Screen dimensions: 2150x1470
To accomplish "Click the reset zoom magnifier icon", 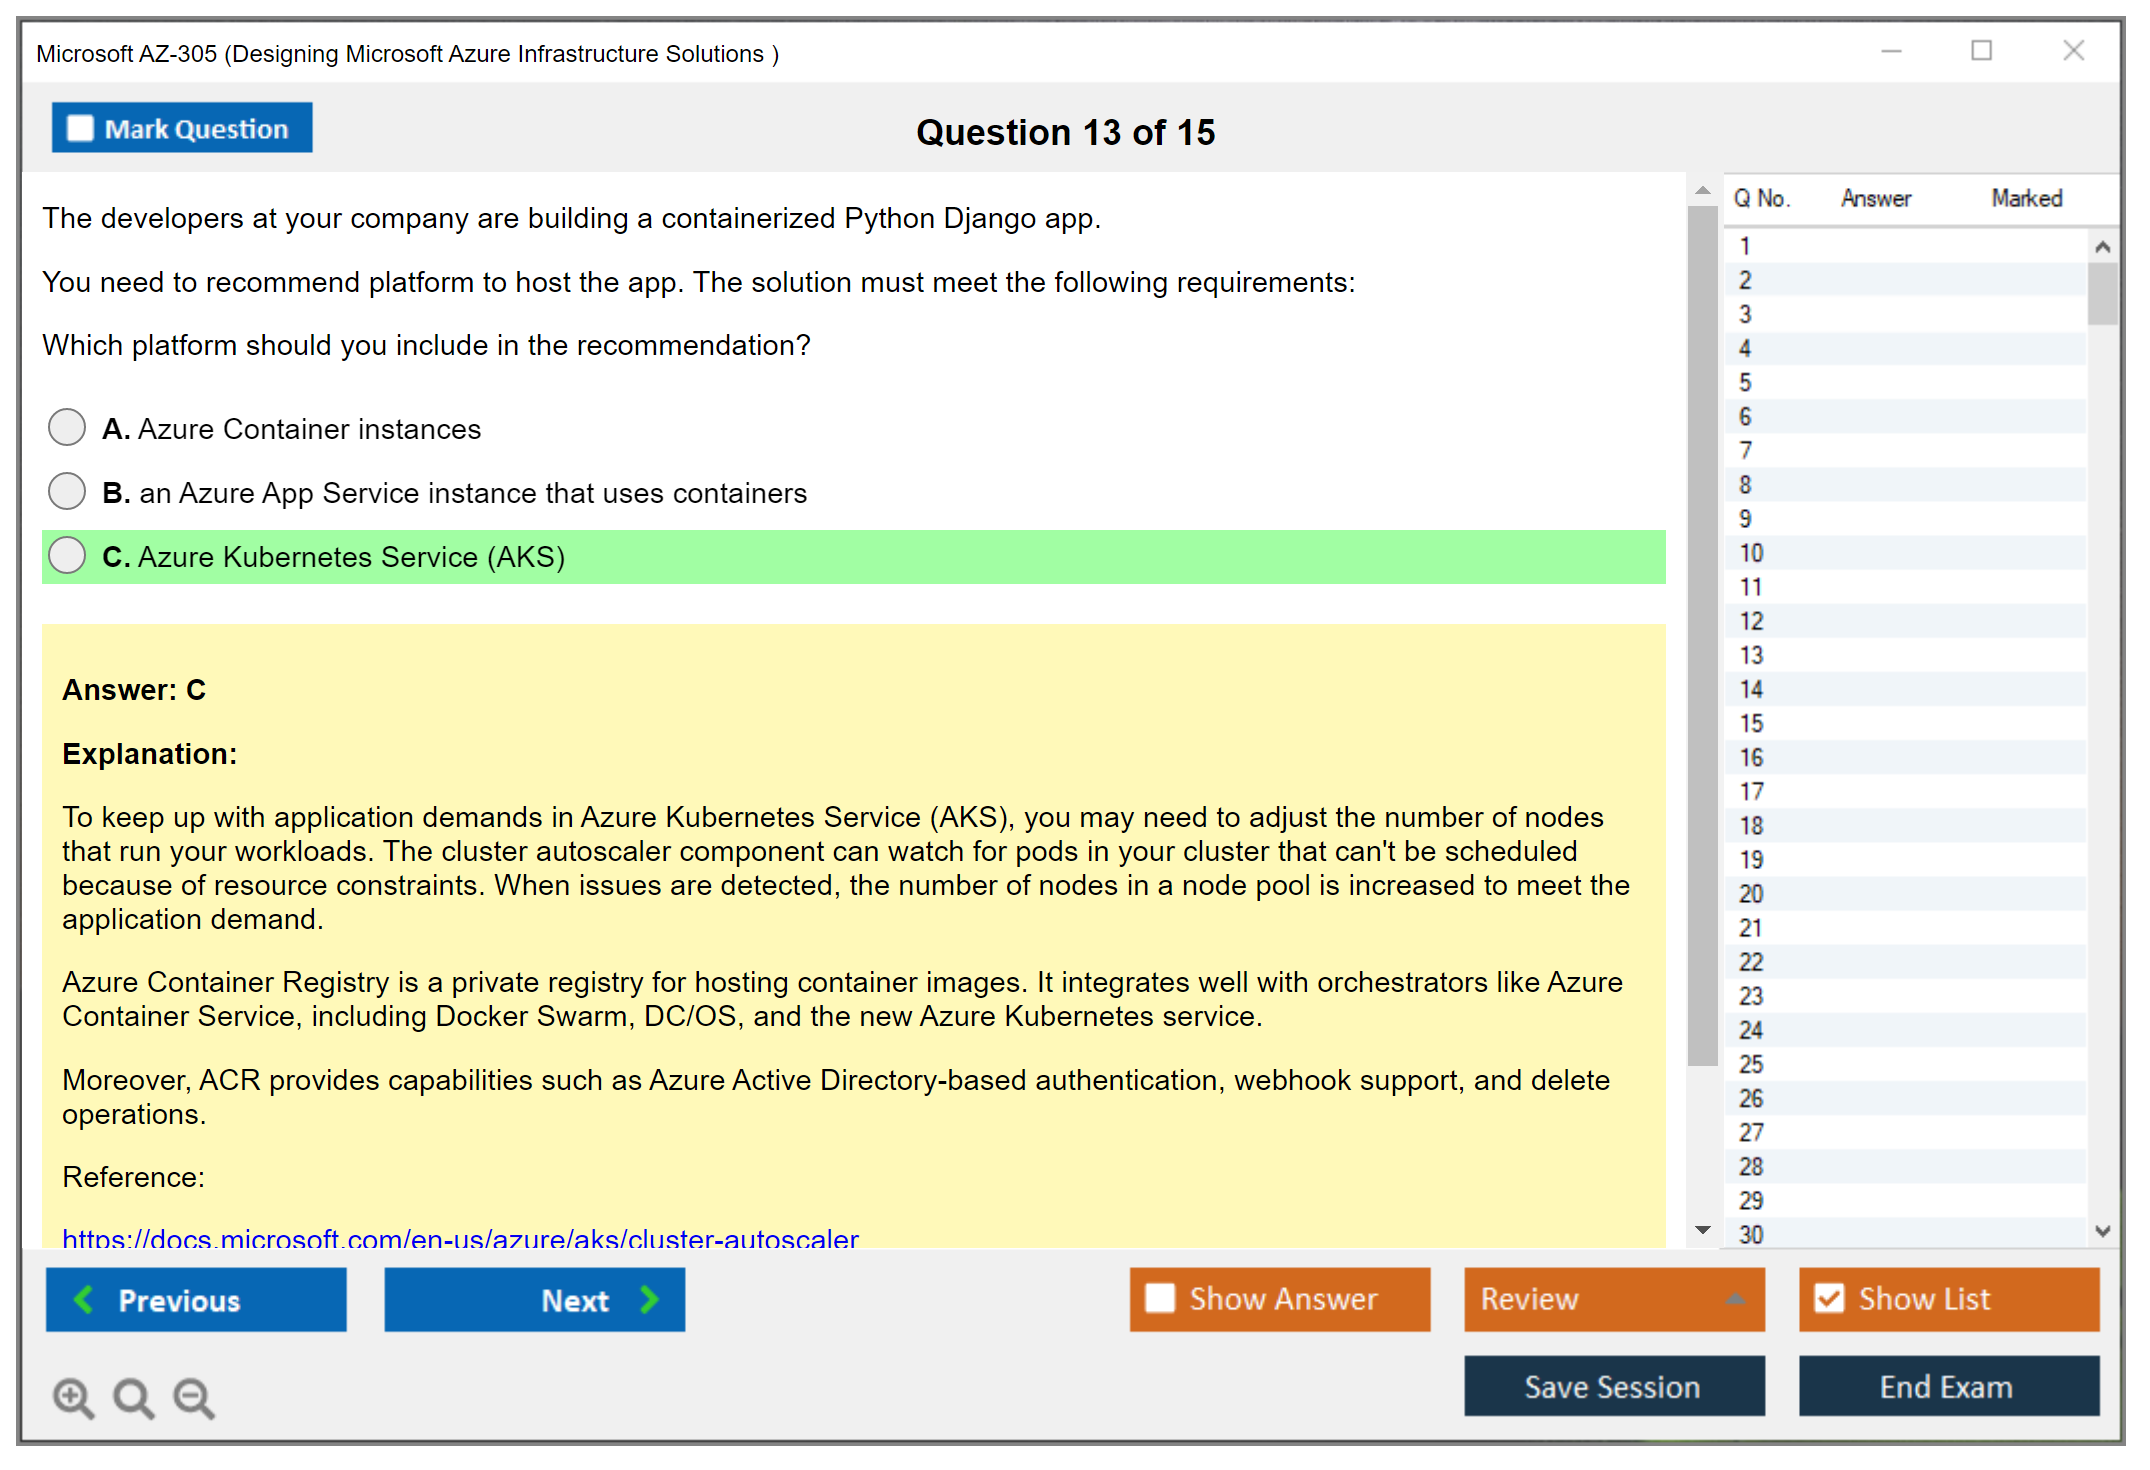I will click(133, 1397).
